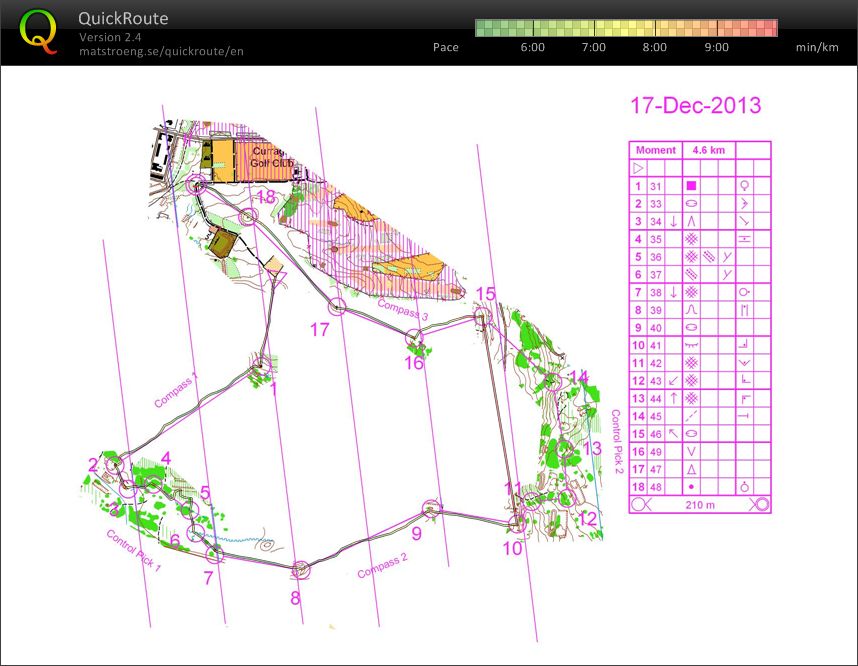Click the hill symbol in table row 8 (code 39)

[692, 310]
